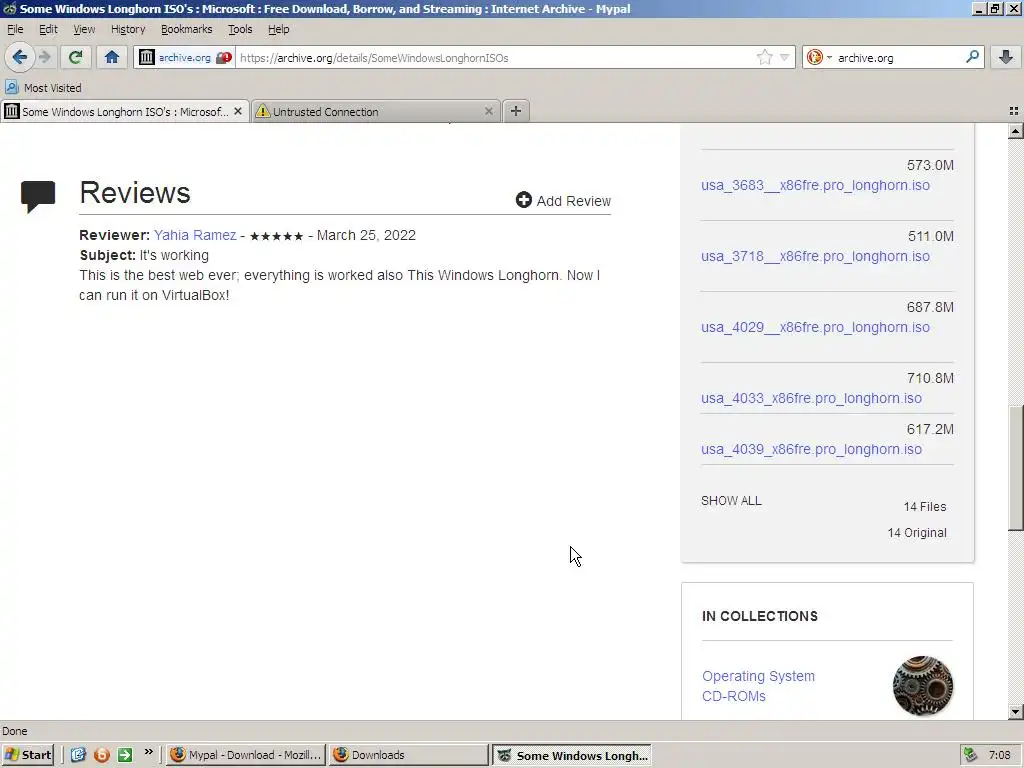Open the downloads arrow button
1024x768 pixels.
coord(1006,57)
